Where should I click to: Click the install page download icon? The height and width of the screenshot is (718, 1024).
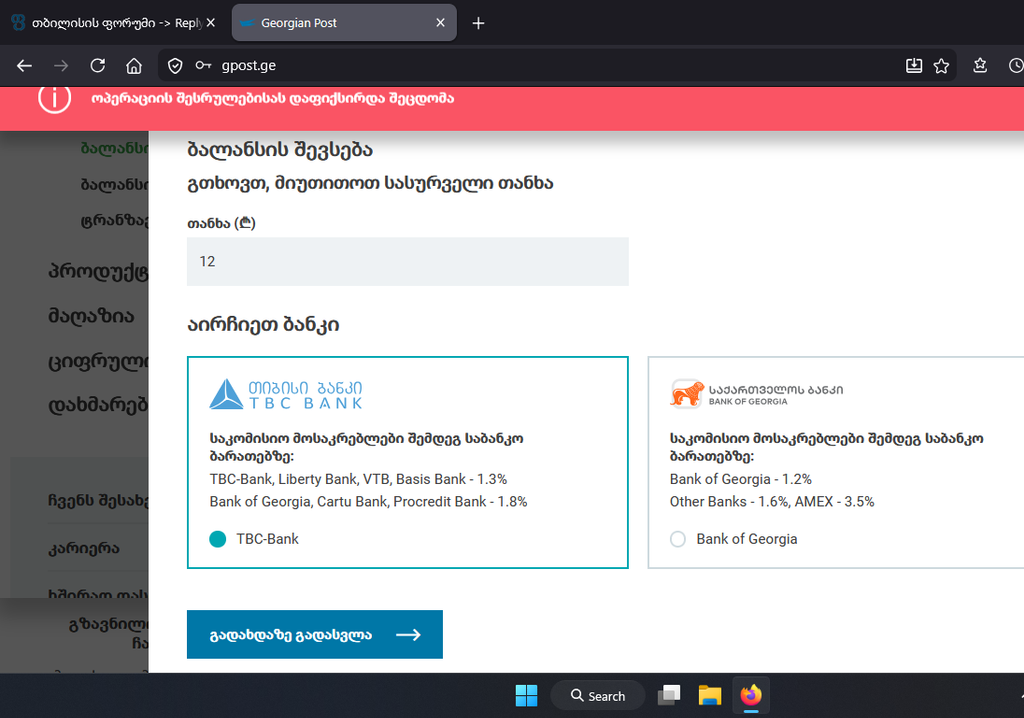914,65
